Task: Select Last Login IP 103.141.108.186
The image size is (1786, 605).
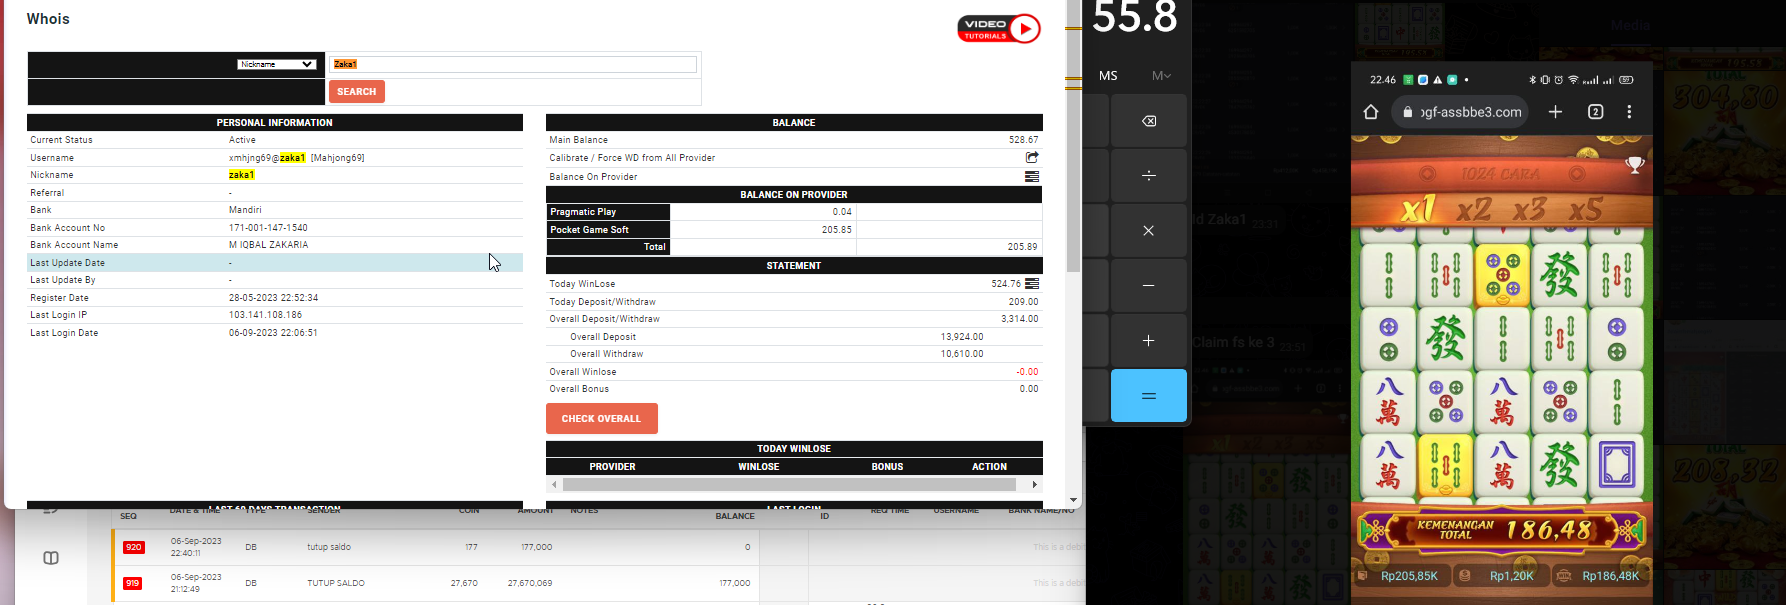Action: coord(265,315)
